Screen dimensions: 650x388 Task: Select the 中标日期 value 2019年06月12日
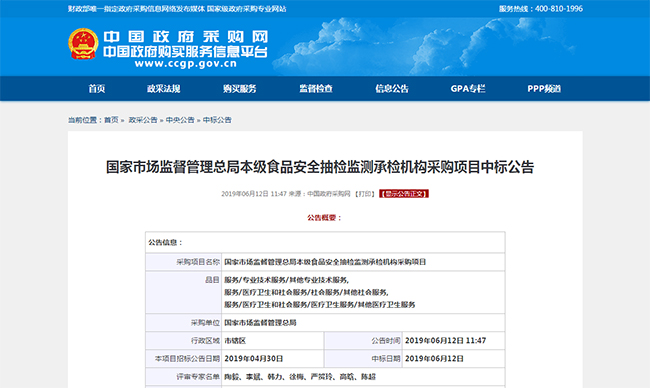point(434,359)
